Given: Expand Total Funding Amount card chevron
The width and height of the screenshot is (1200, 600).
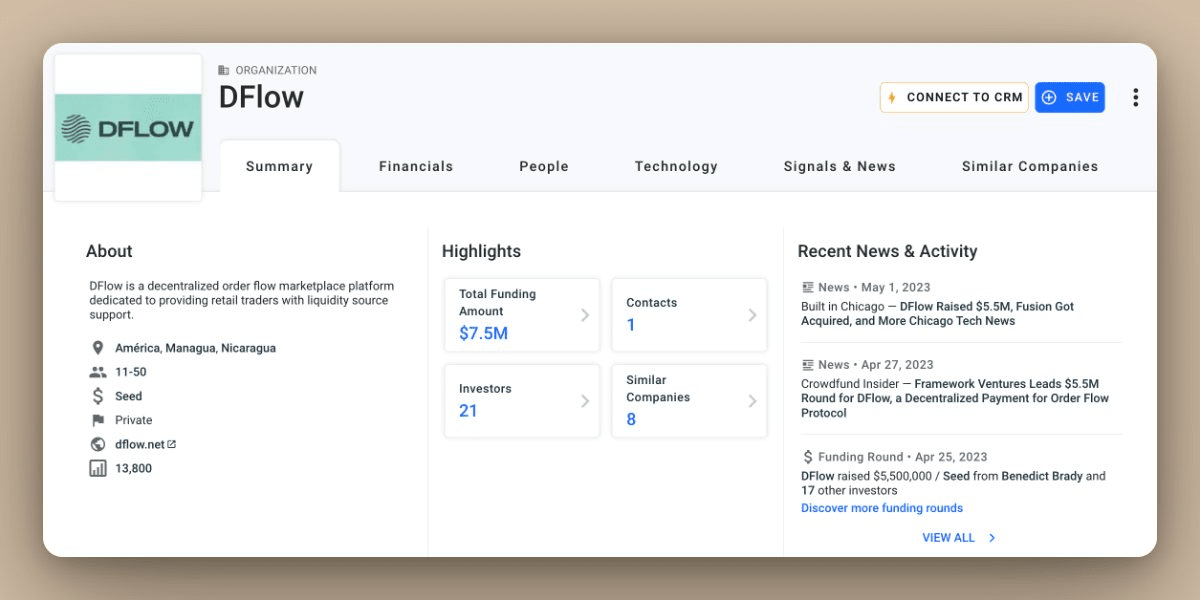Looking at the screenshot, I should point(585,315).
